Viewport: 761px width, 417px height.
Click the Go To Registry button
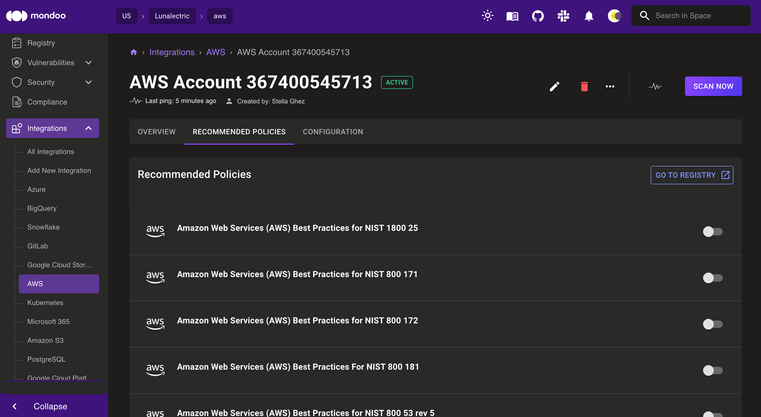click(x=692, y=175)
